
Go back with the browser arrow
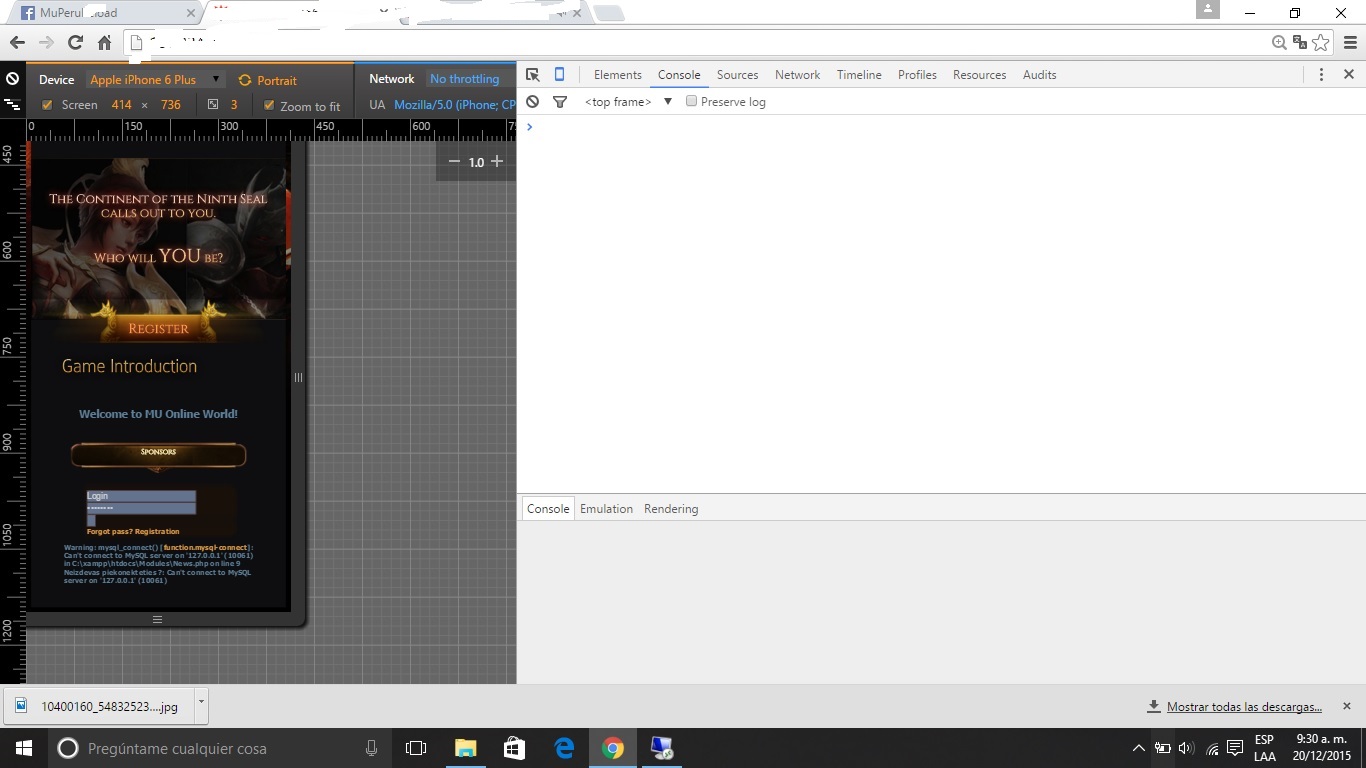click(17, 42)
